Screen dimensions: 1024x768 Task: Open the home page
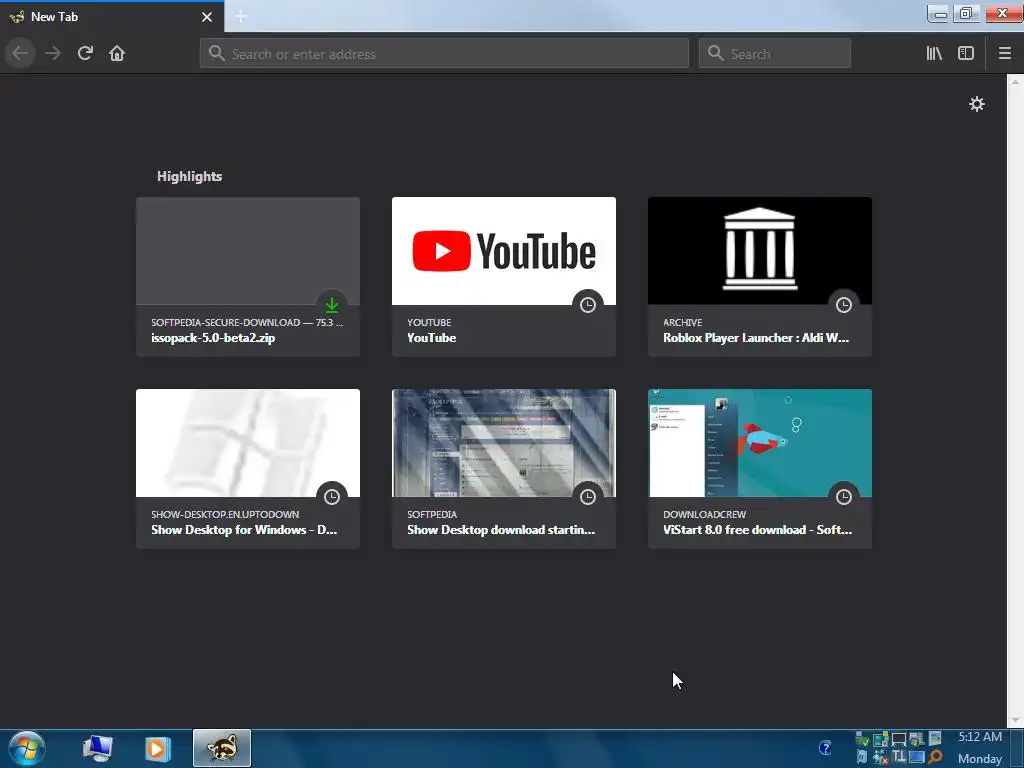coord(117,53)
